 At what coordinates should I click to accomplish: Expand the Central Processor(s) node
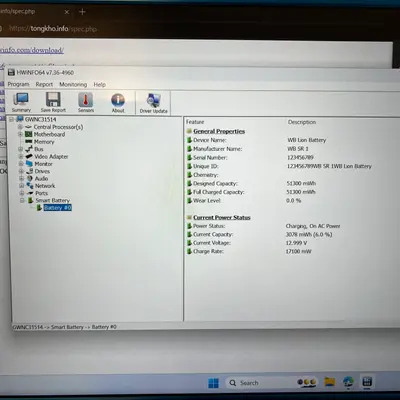(x=20, y=127)
